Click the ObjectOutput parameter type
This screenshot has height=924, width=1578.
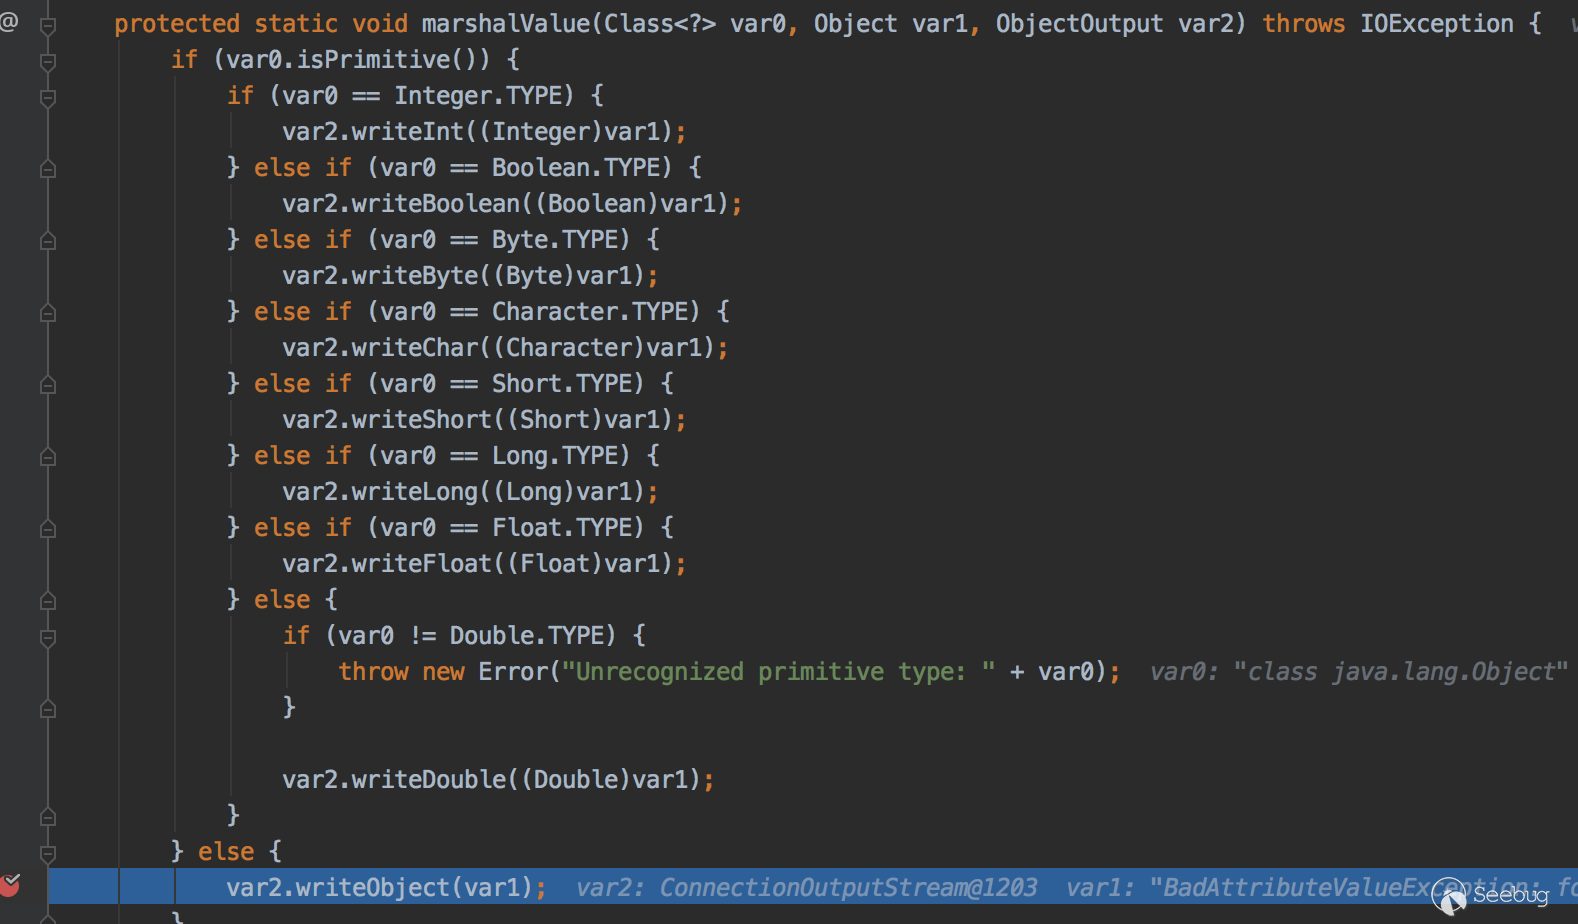(1079, 23)
